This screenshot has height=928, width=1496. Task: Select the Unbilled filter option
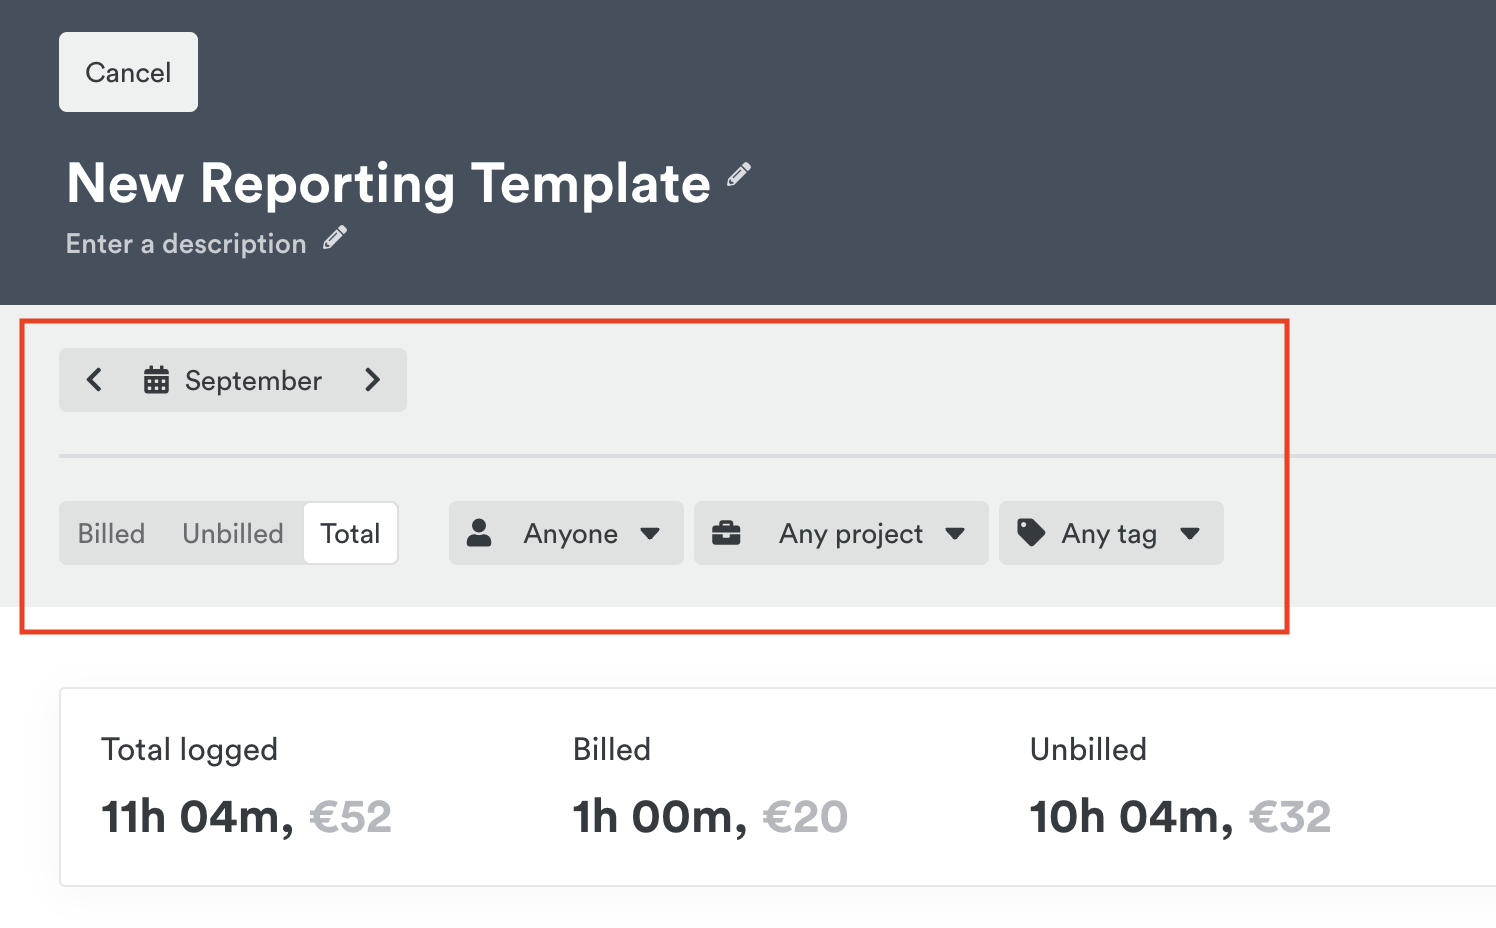[232, 533]
